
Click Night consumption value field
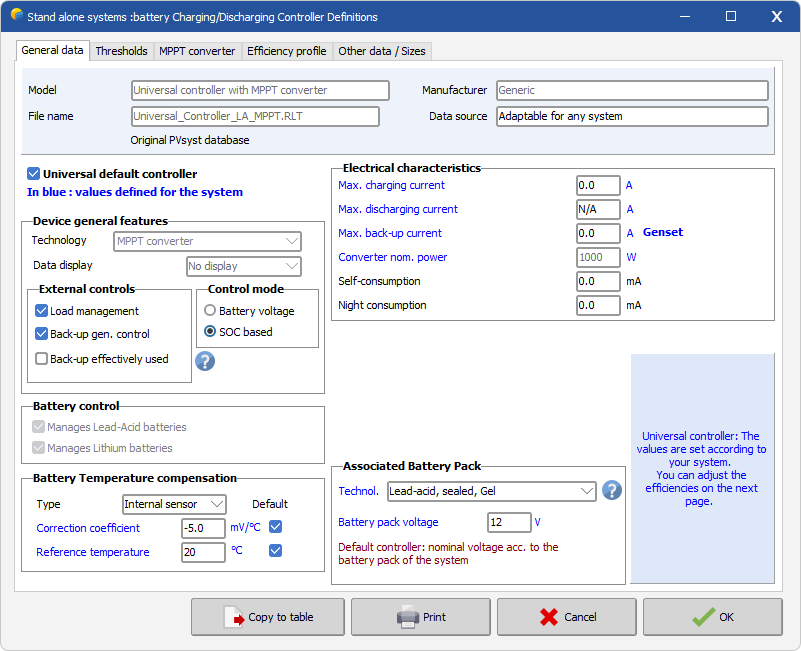(598, 306)
